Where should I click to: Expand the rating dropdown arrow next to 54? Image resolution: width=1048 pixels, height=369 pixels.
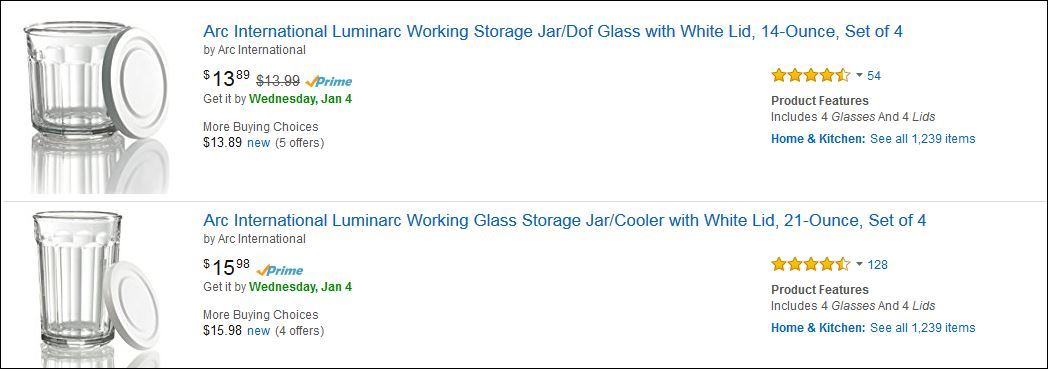click(x=859, y=76)
